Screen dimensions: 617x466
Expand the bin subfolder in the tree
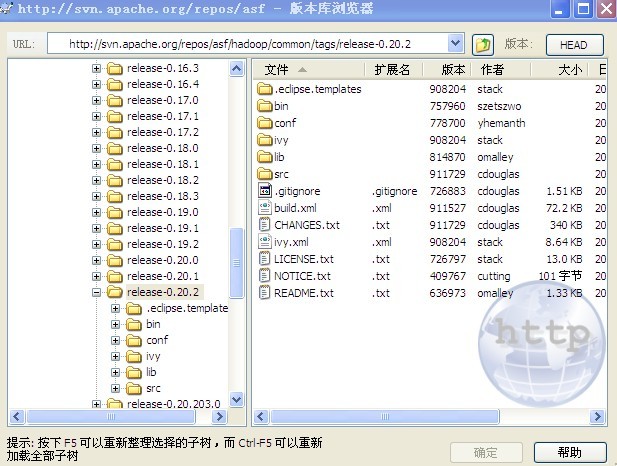[115, 324]
